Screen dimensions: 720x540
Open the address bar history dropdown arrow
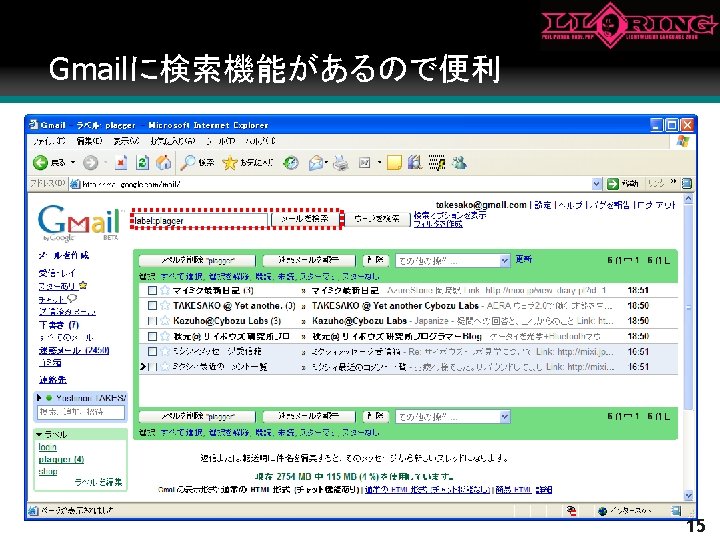pos(596,184)
